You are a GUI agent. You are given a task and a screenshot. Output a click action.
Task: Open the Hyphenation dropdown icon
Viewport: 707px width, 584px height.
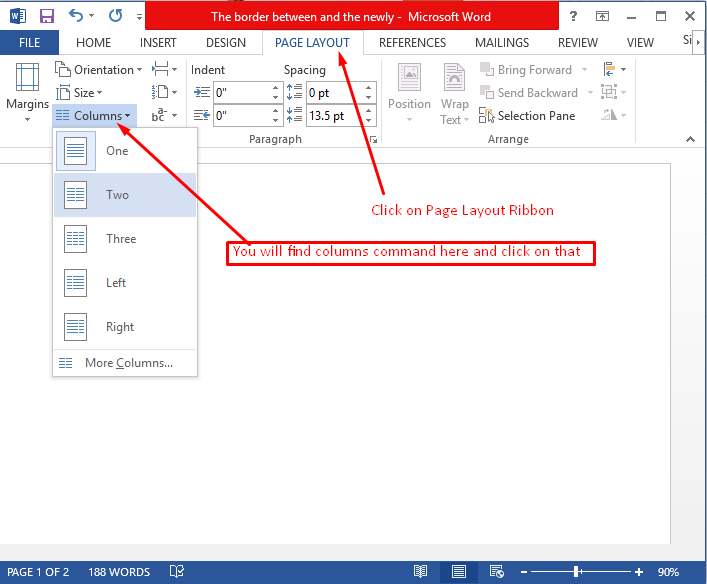165,115
